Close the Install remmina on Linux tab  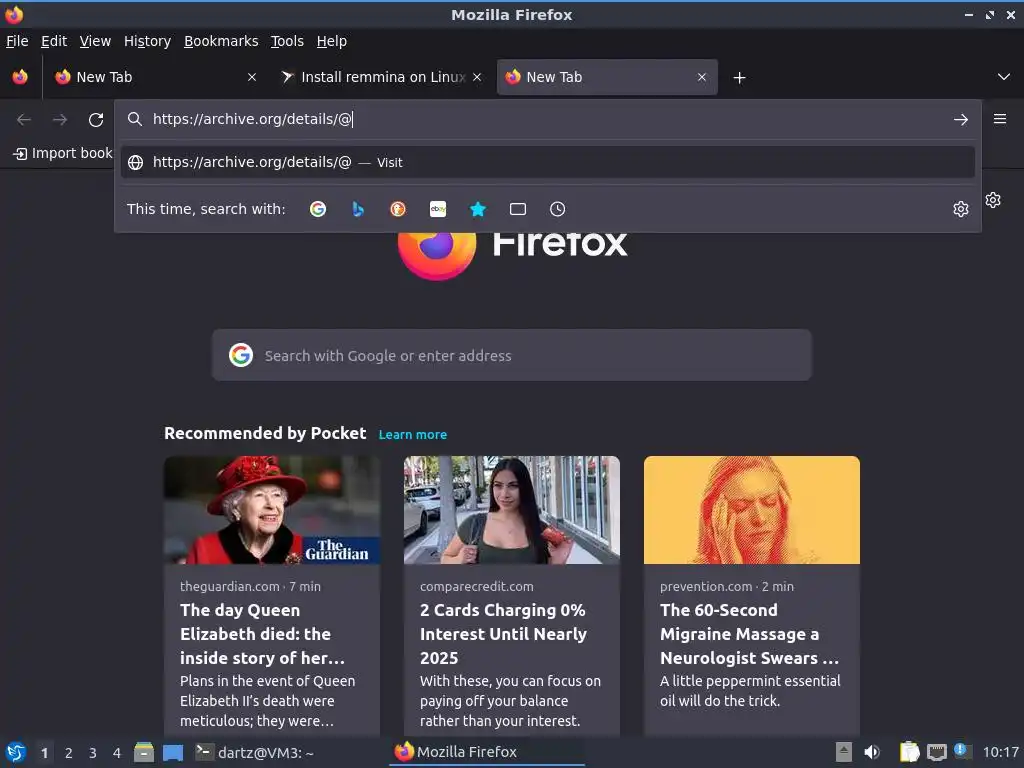point(477,77)
